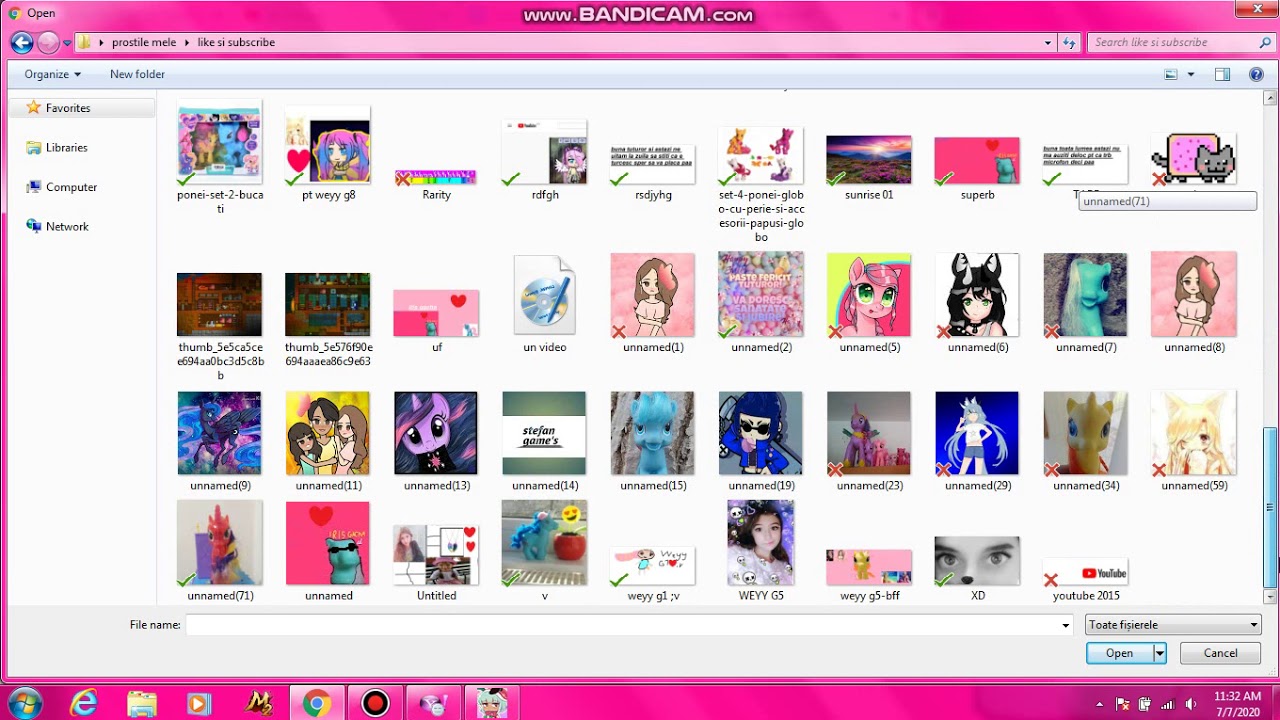Click the network signal tray icon
This screenshot has width=1280, height=720.
1167,704
